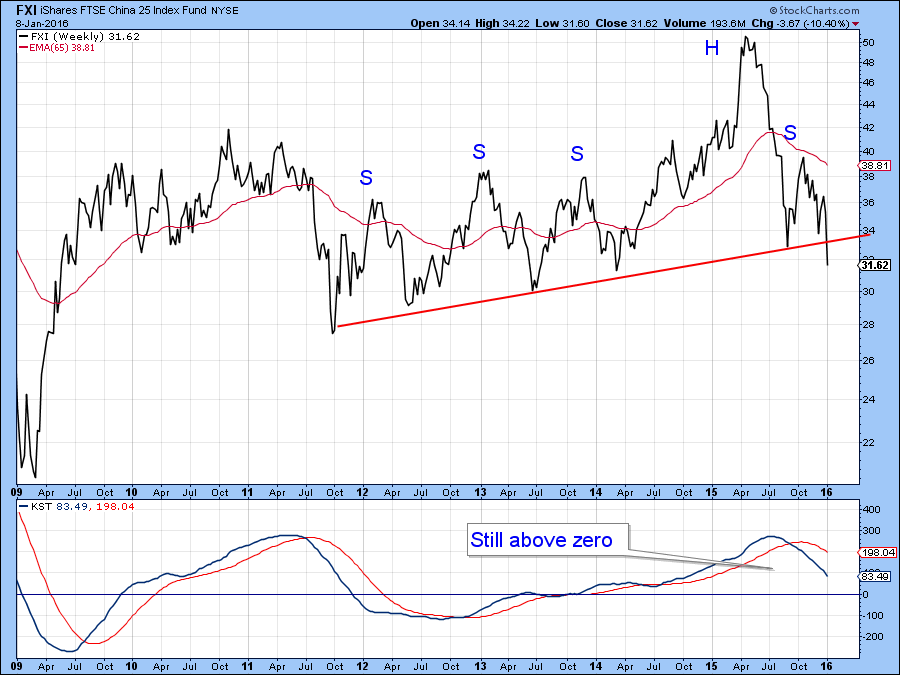Click the 0 label on KST axis

click(866, 595)
